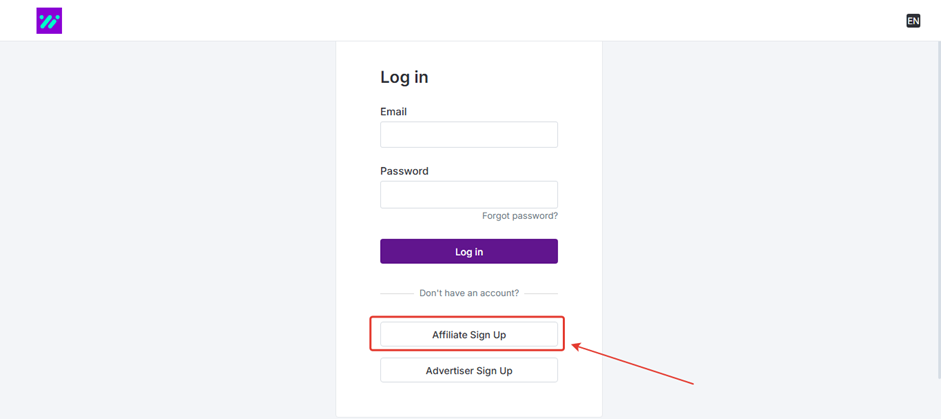Click blank space below Advertiser Sign Up

(468, 400)
